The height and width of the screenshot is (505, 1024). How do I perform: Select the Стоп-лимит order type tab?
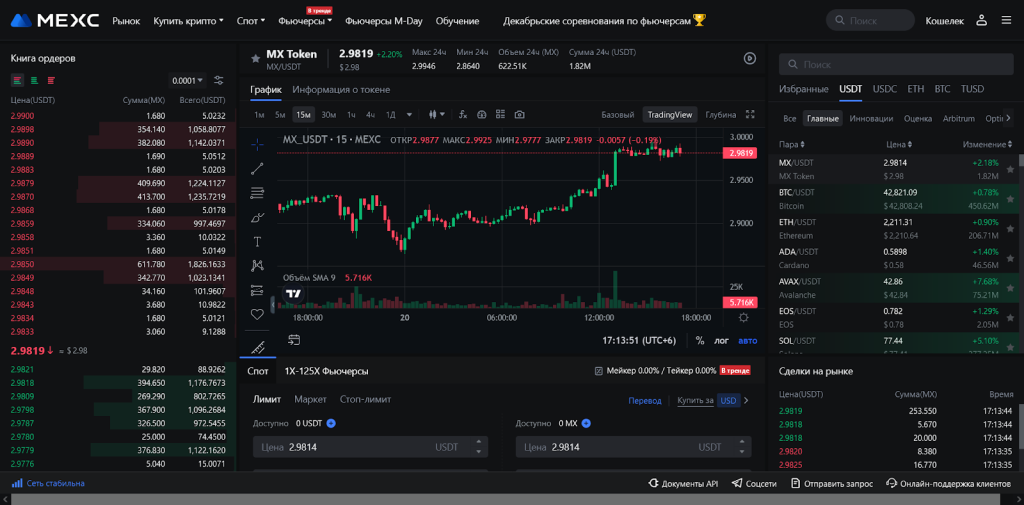[x=365, y=399]
